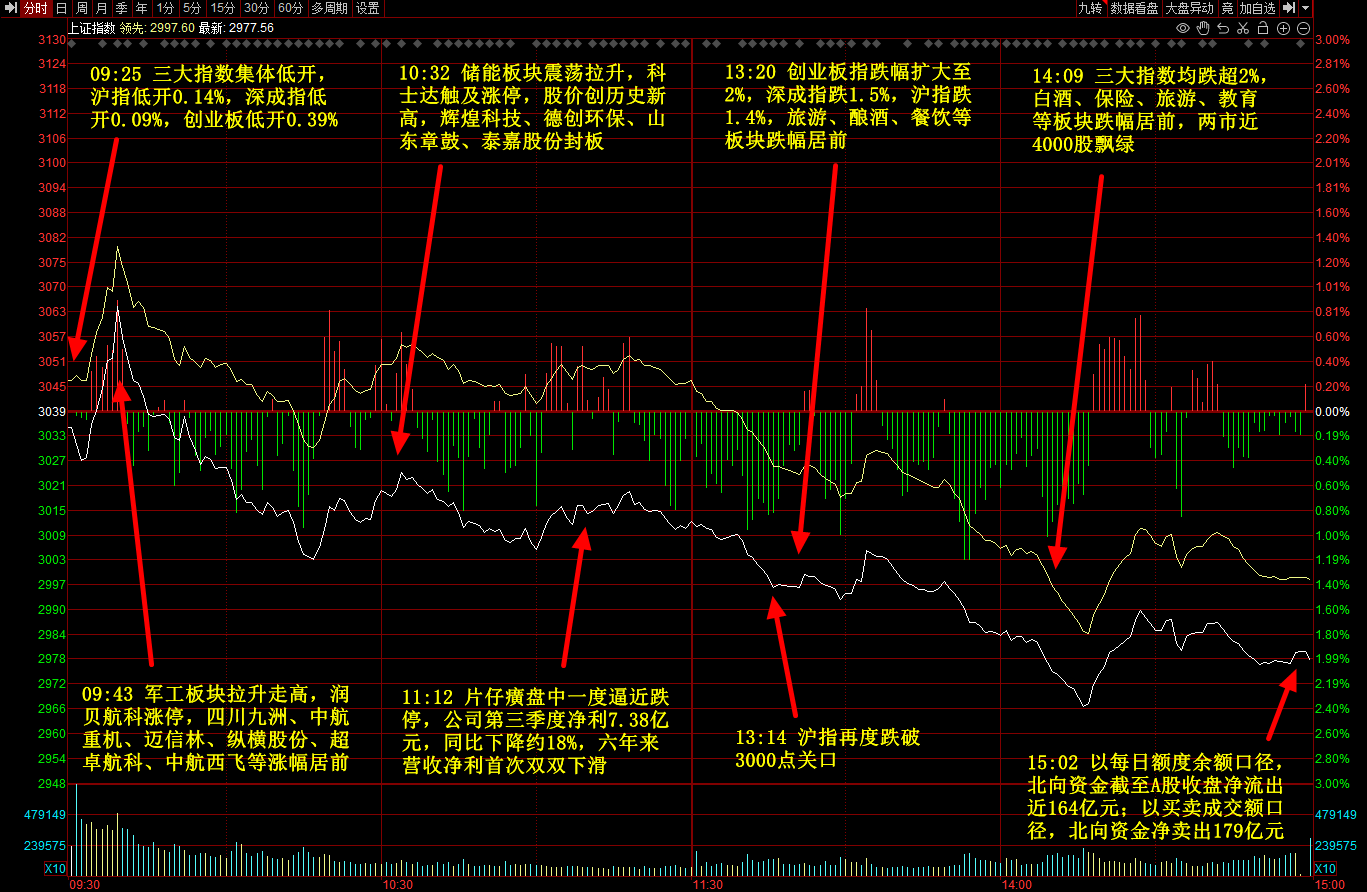This screenshot has height=892, width=1367.
Task: Zoom in with the plus circle icon
Action: click(1284, 28)
